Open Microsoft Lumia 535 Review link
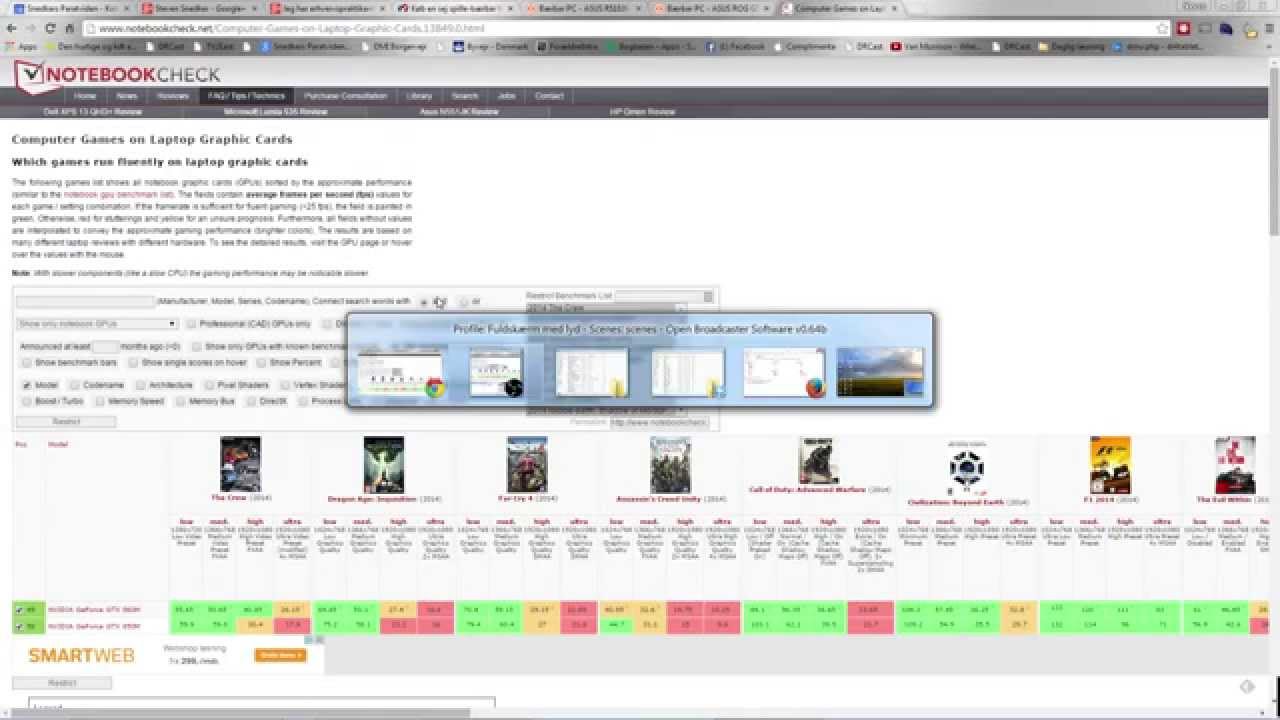 pos(276,112)
